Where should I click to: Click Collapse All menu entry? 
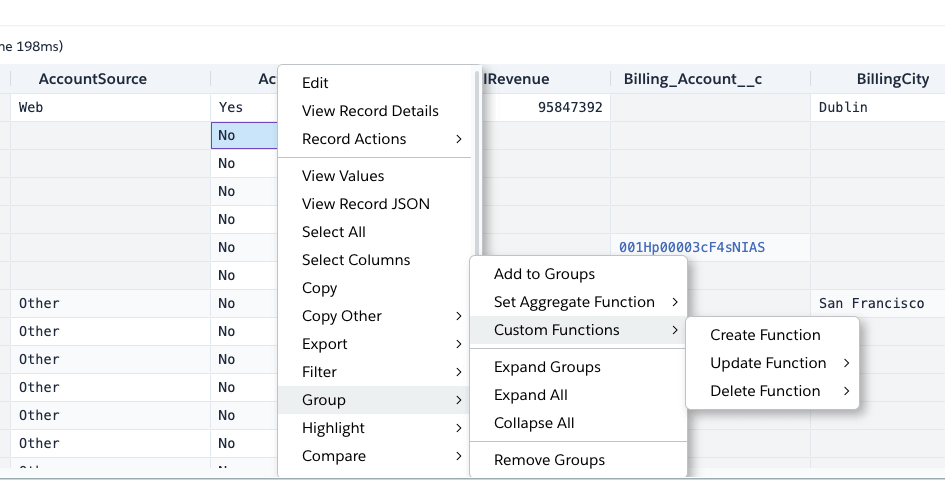click(534, 423)
